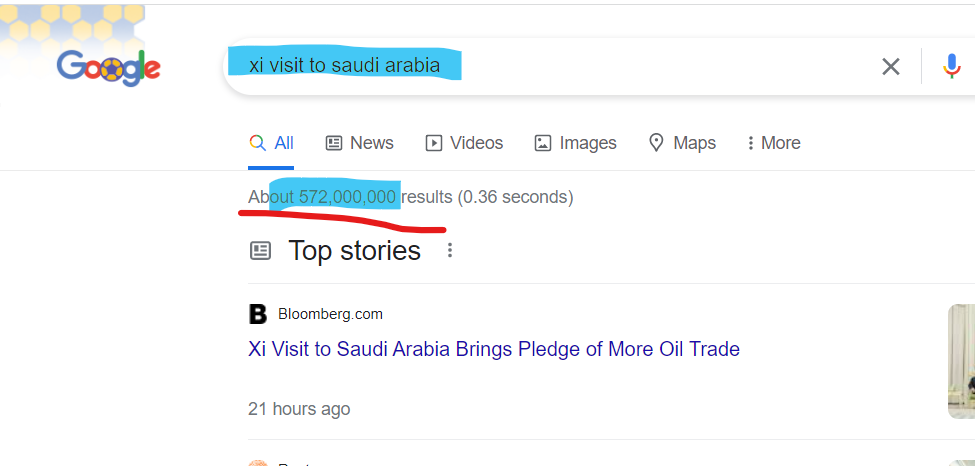Click the newspaper icon beside Top stories
This screenshot has width=975, height=466.
point(260,250)
